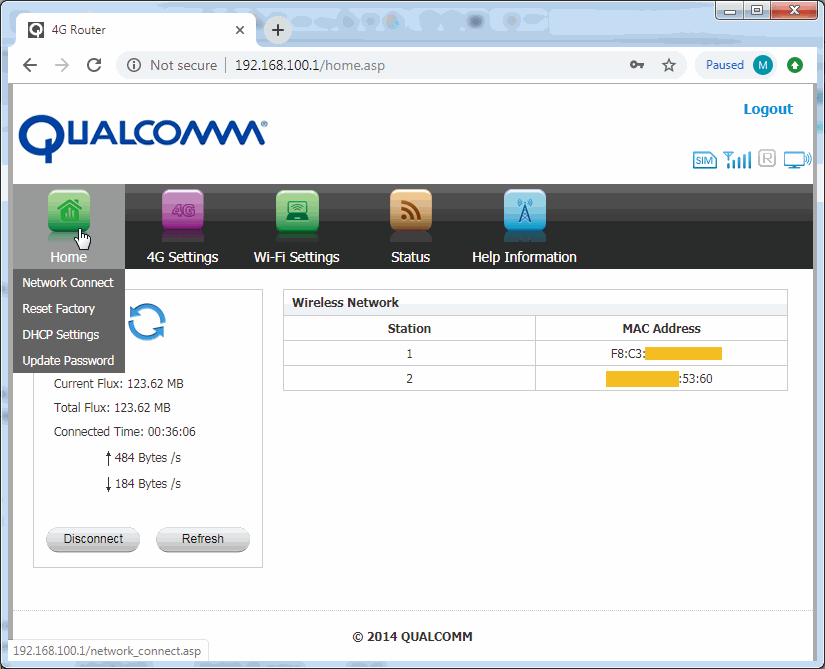Viewport: 825px width, 669px height.
Task: Click MAC address starting with F8:C3
Action: coord(666,353)
